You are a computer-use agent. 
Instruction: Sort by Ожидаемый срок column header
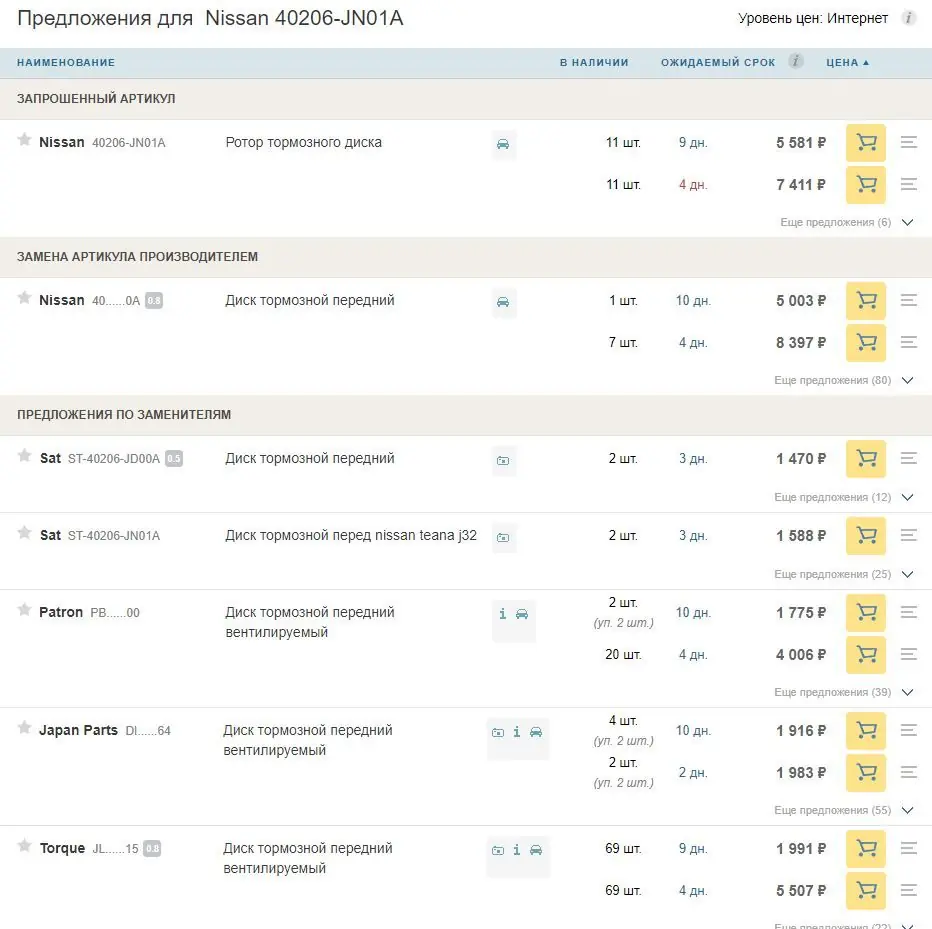(x=718, y=62)
